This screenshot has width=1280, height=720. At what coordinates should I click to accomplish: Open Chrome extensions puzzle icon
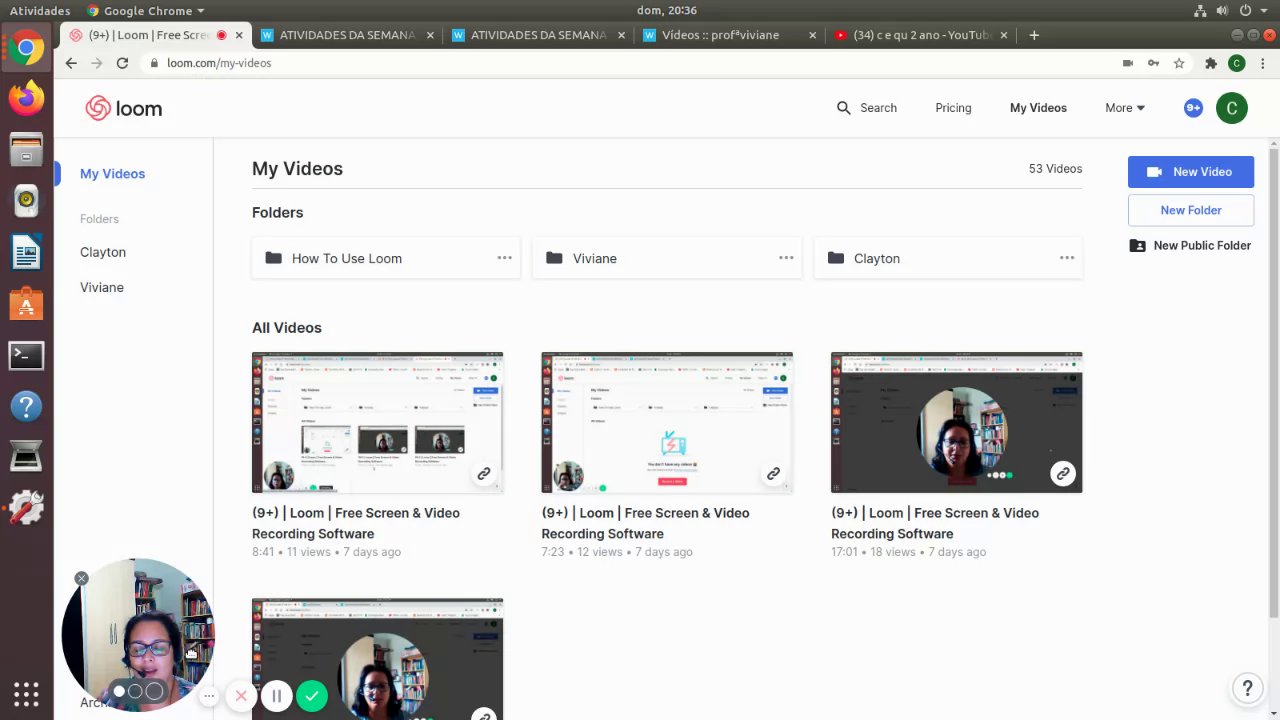pyautogui.click(x=1210, y=63)
